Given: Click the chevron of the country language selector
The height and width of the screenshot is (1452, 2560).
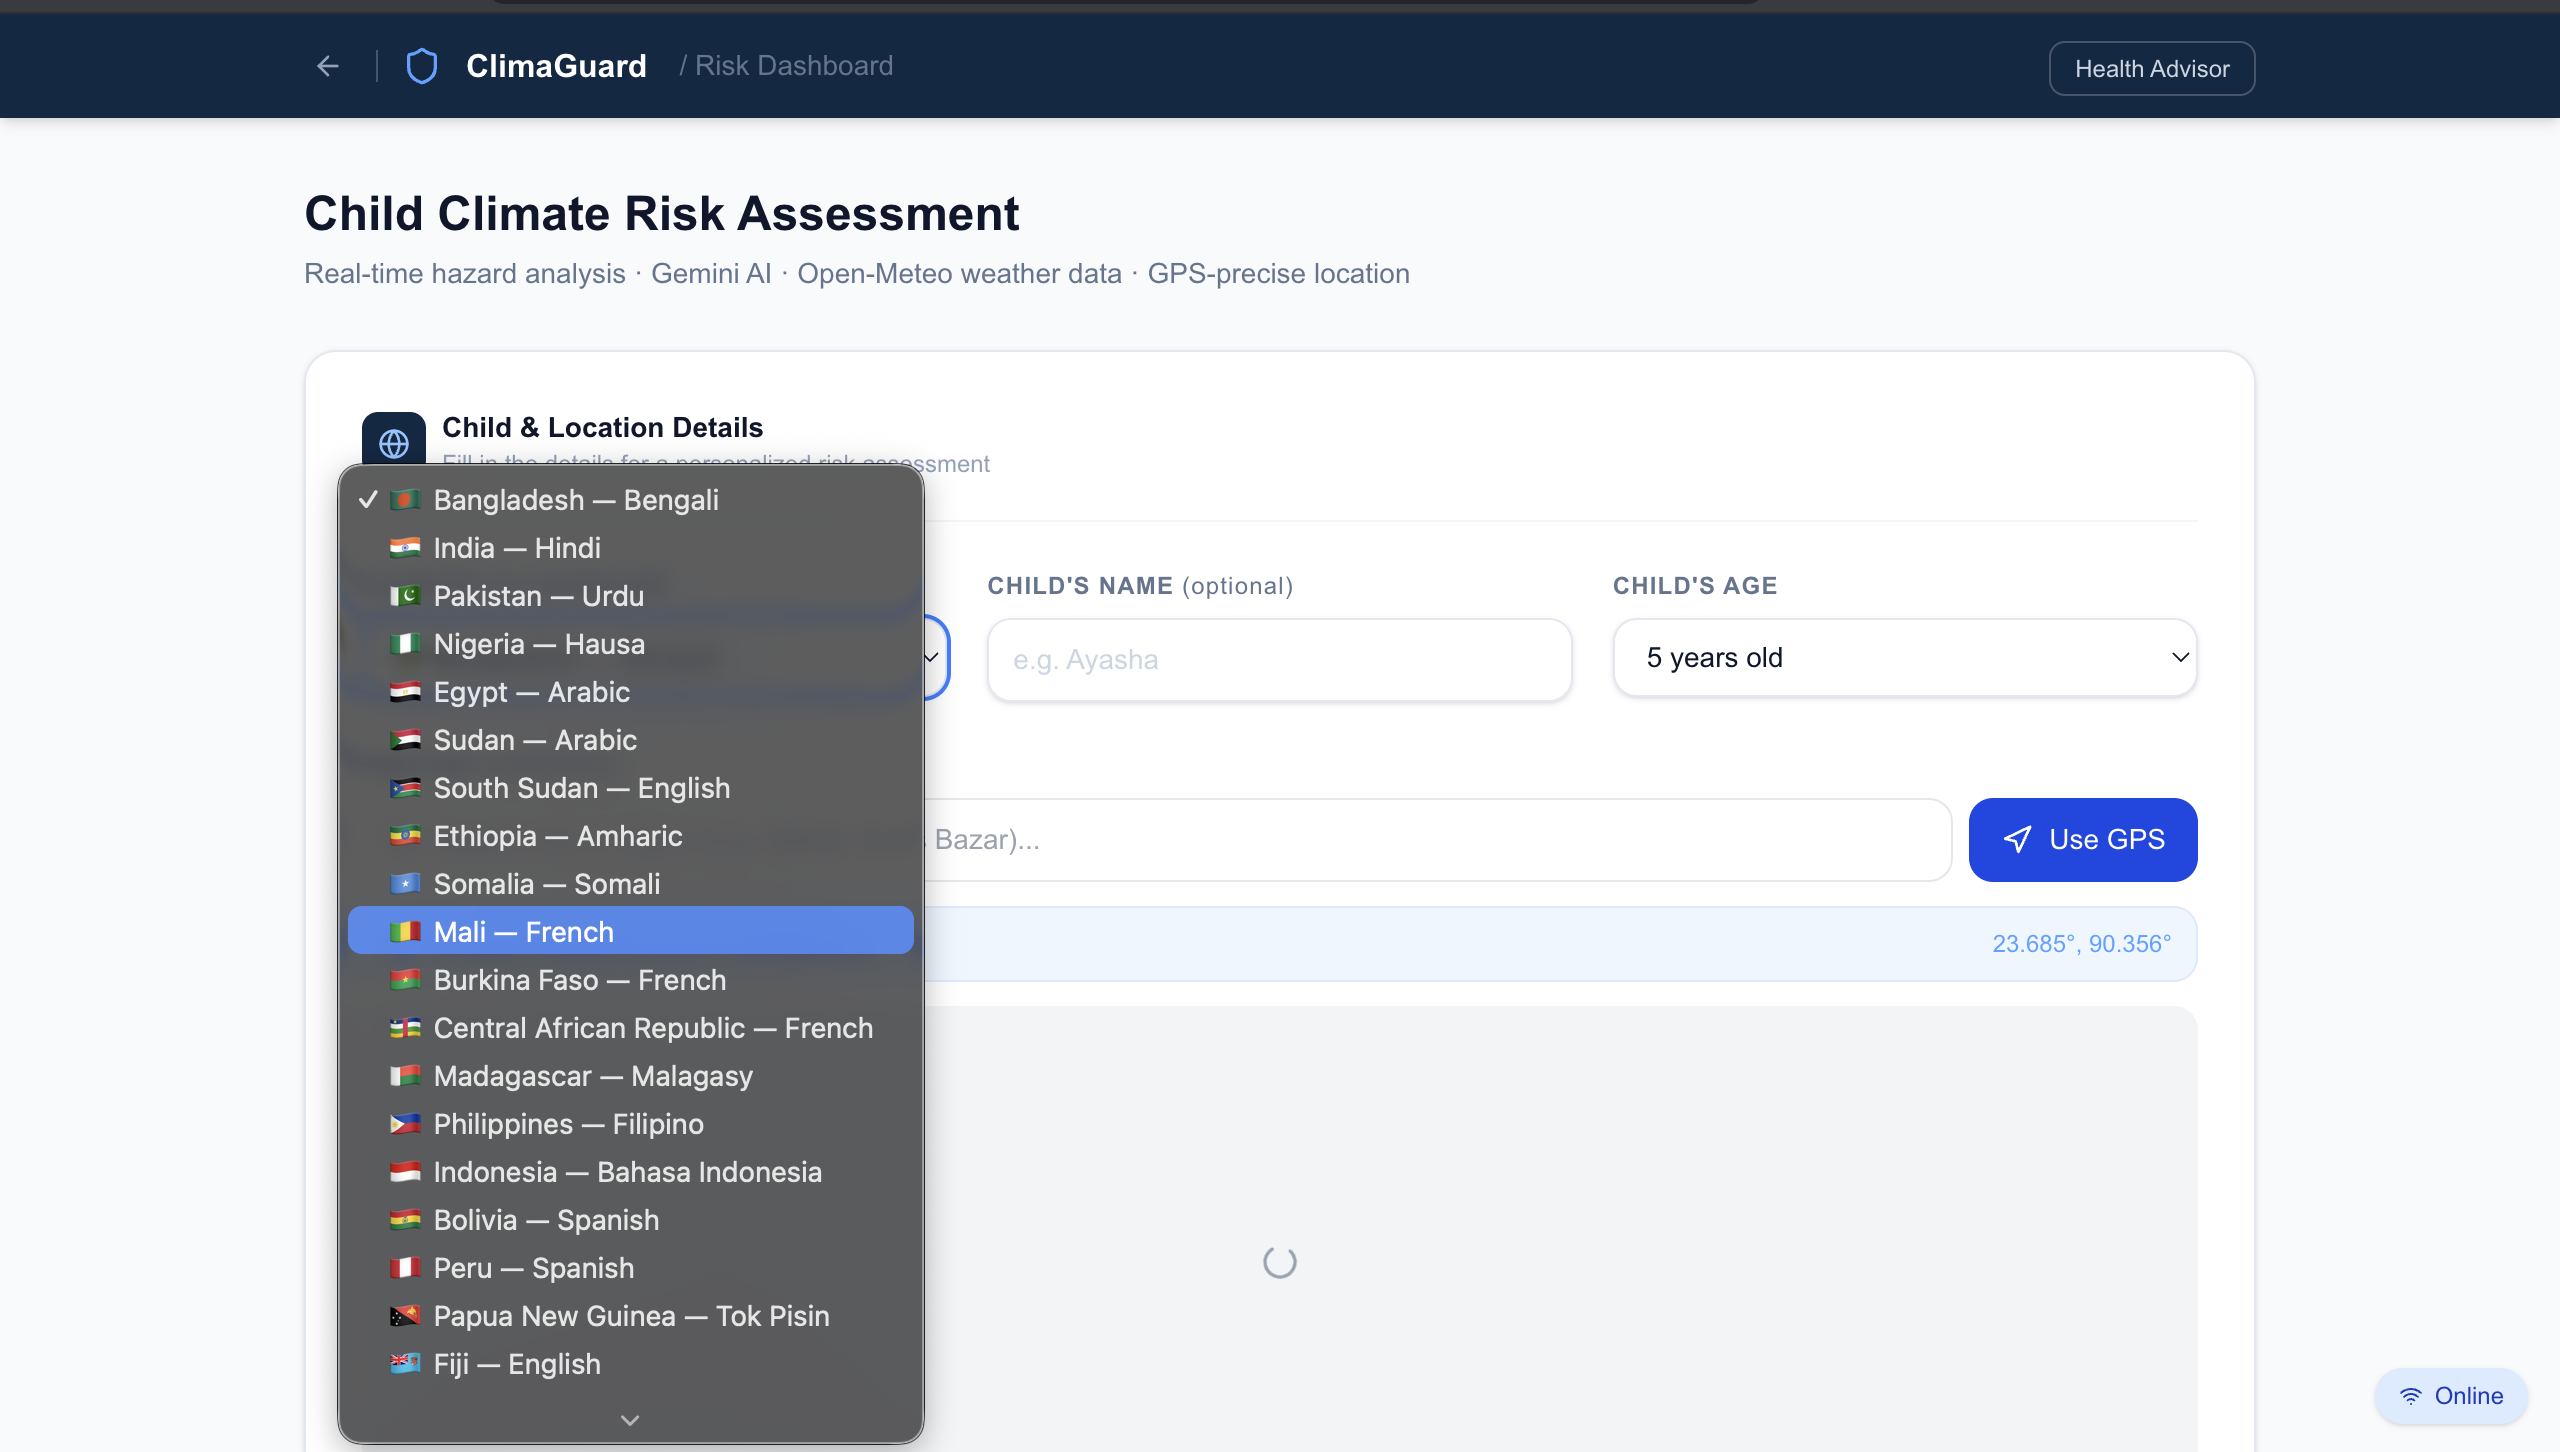Looking at the screenshot, I should coord(931,658).
